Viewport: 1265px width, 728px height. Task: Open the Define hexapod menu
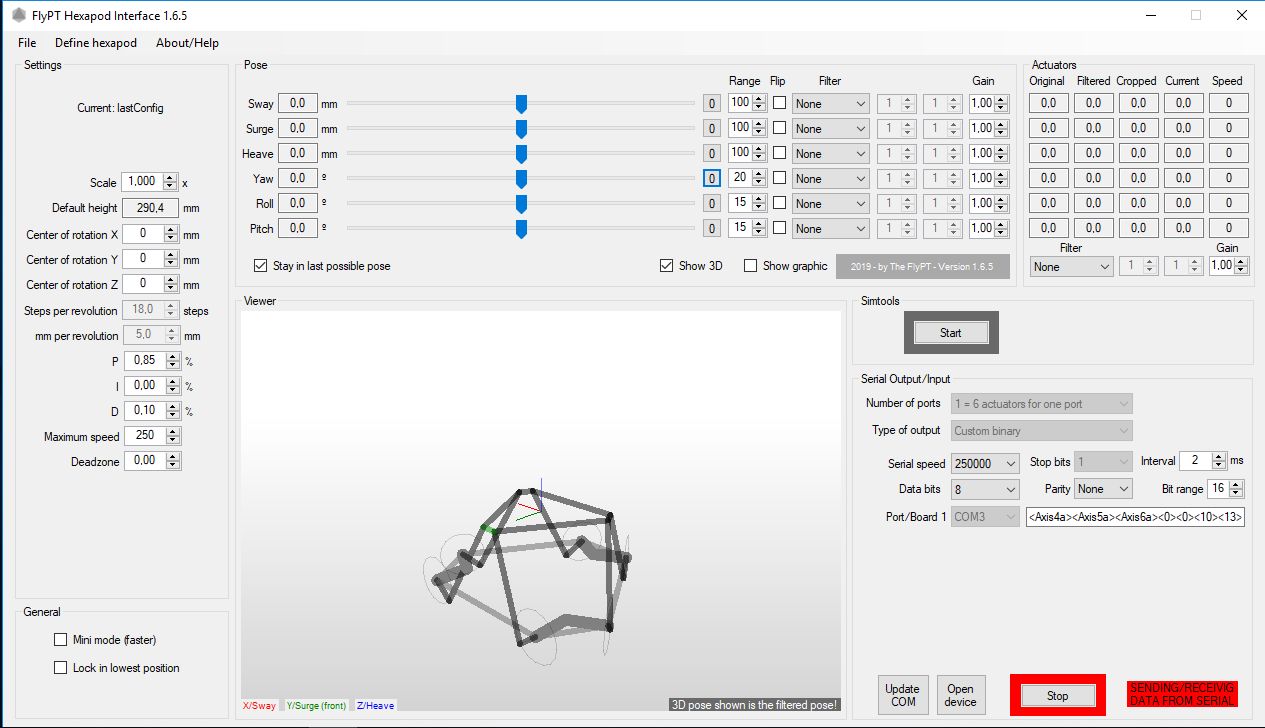click(95, 43)
